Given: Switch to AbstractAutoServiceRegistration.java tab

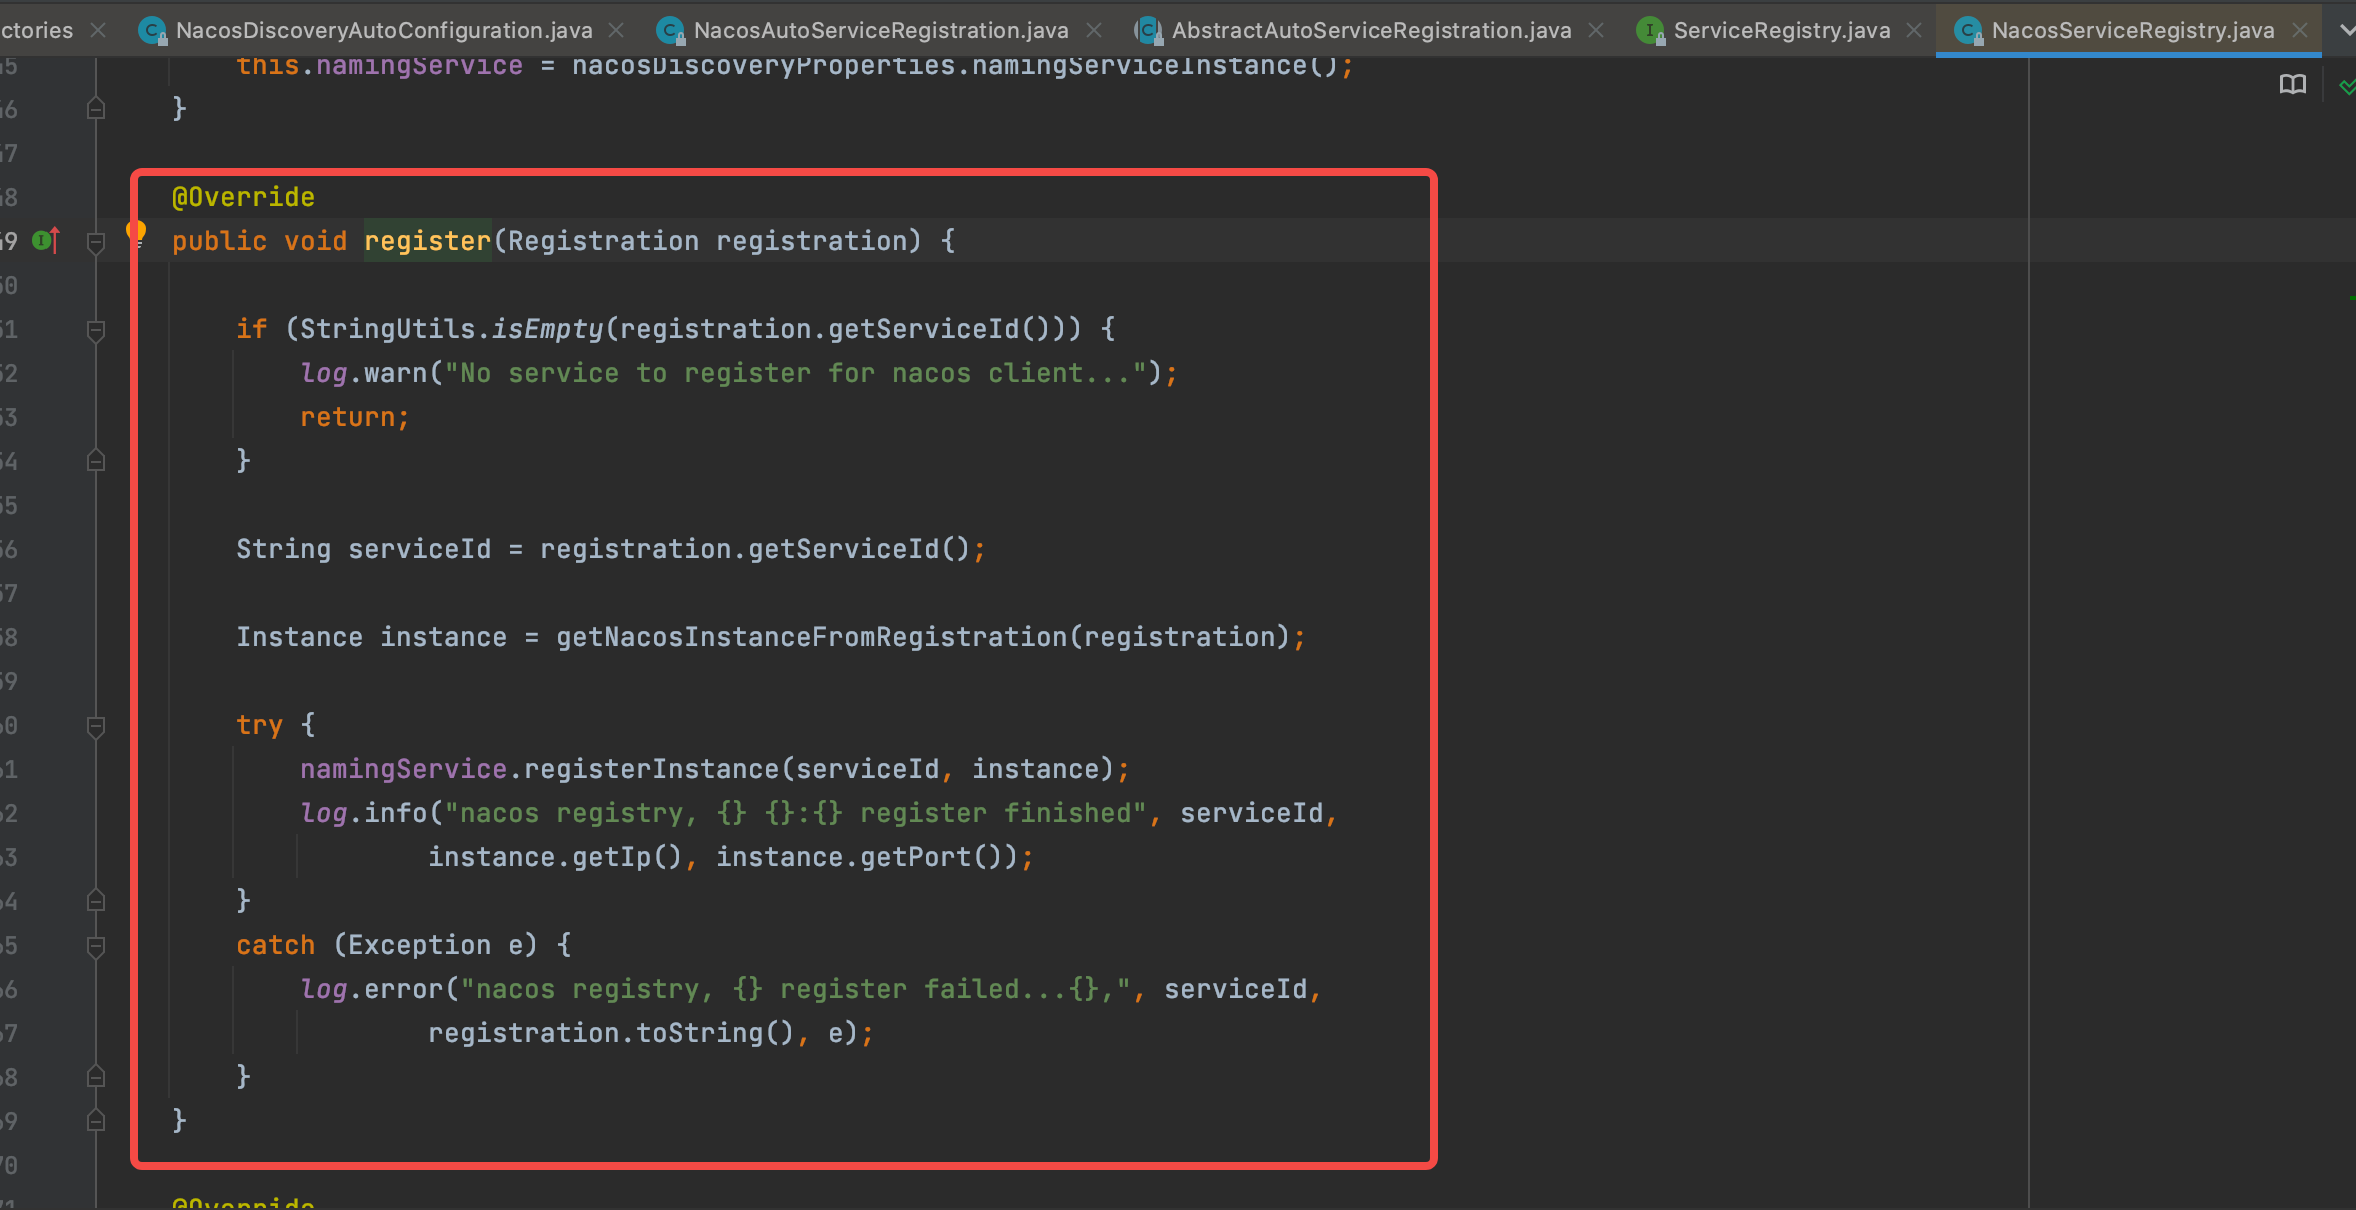Looking at the screenshot, I should [1371, 30].
